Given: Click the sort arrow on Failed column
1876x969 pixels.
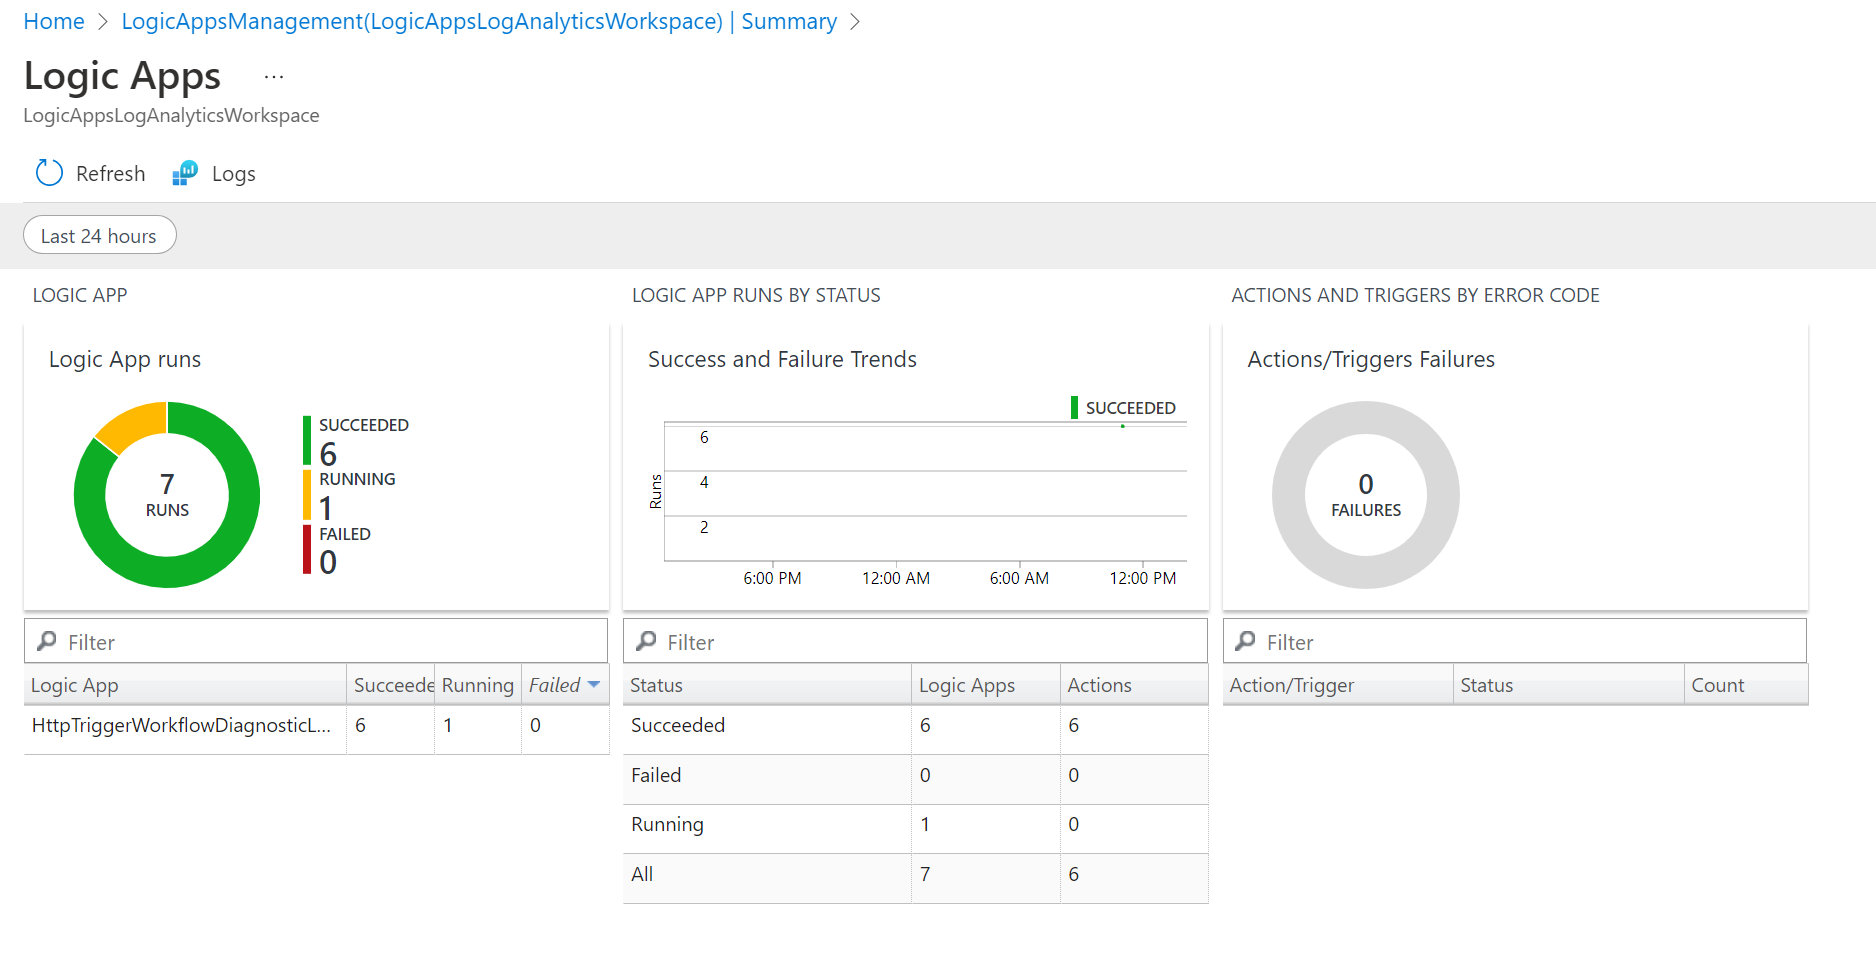Looking at the screenshot, I should click(594, 685).
